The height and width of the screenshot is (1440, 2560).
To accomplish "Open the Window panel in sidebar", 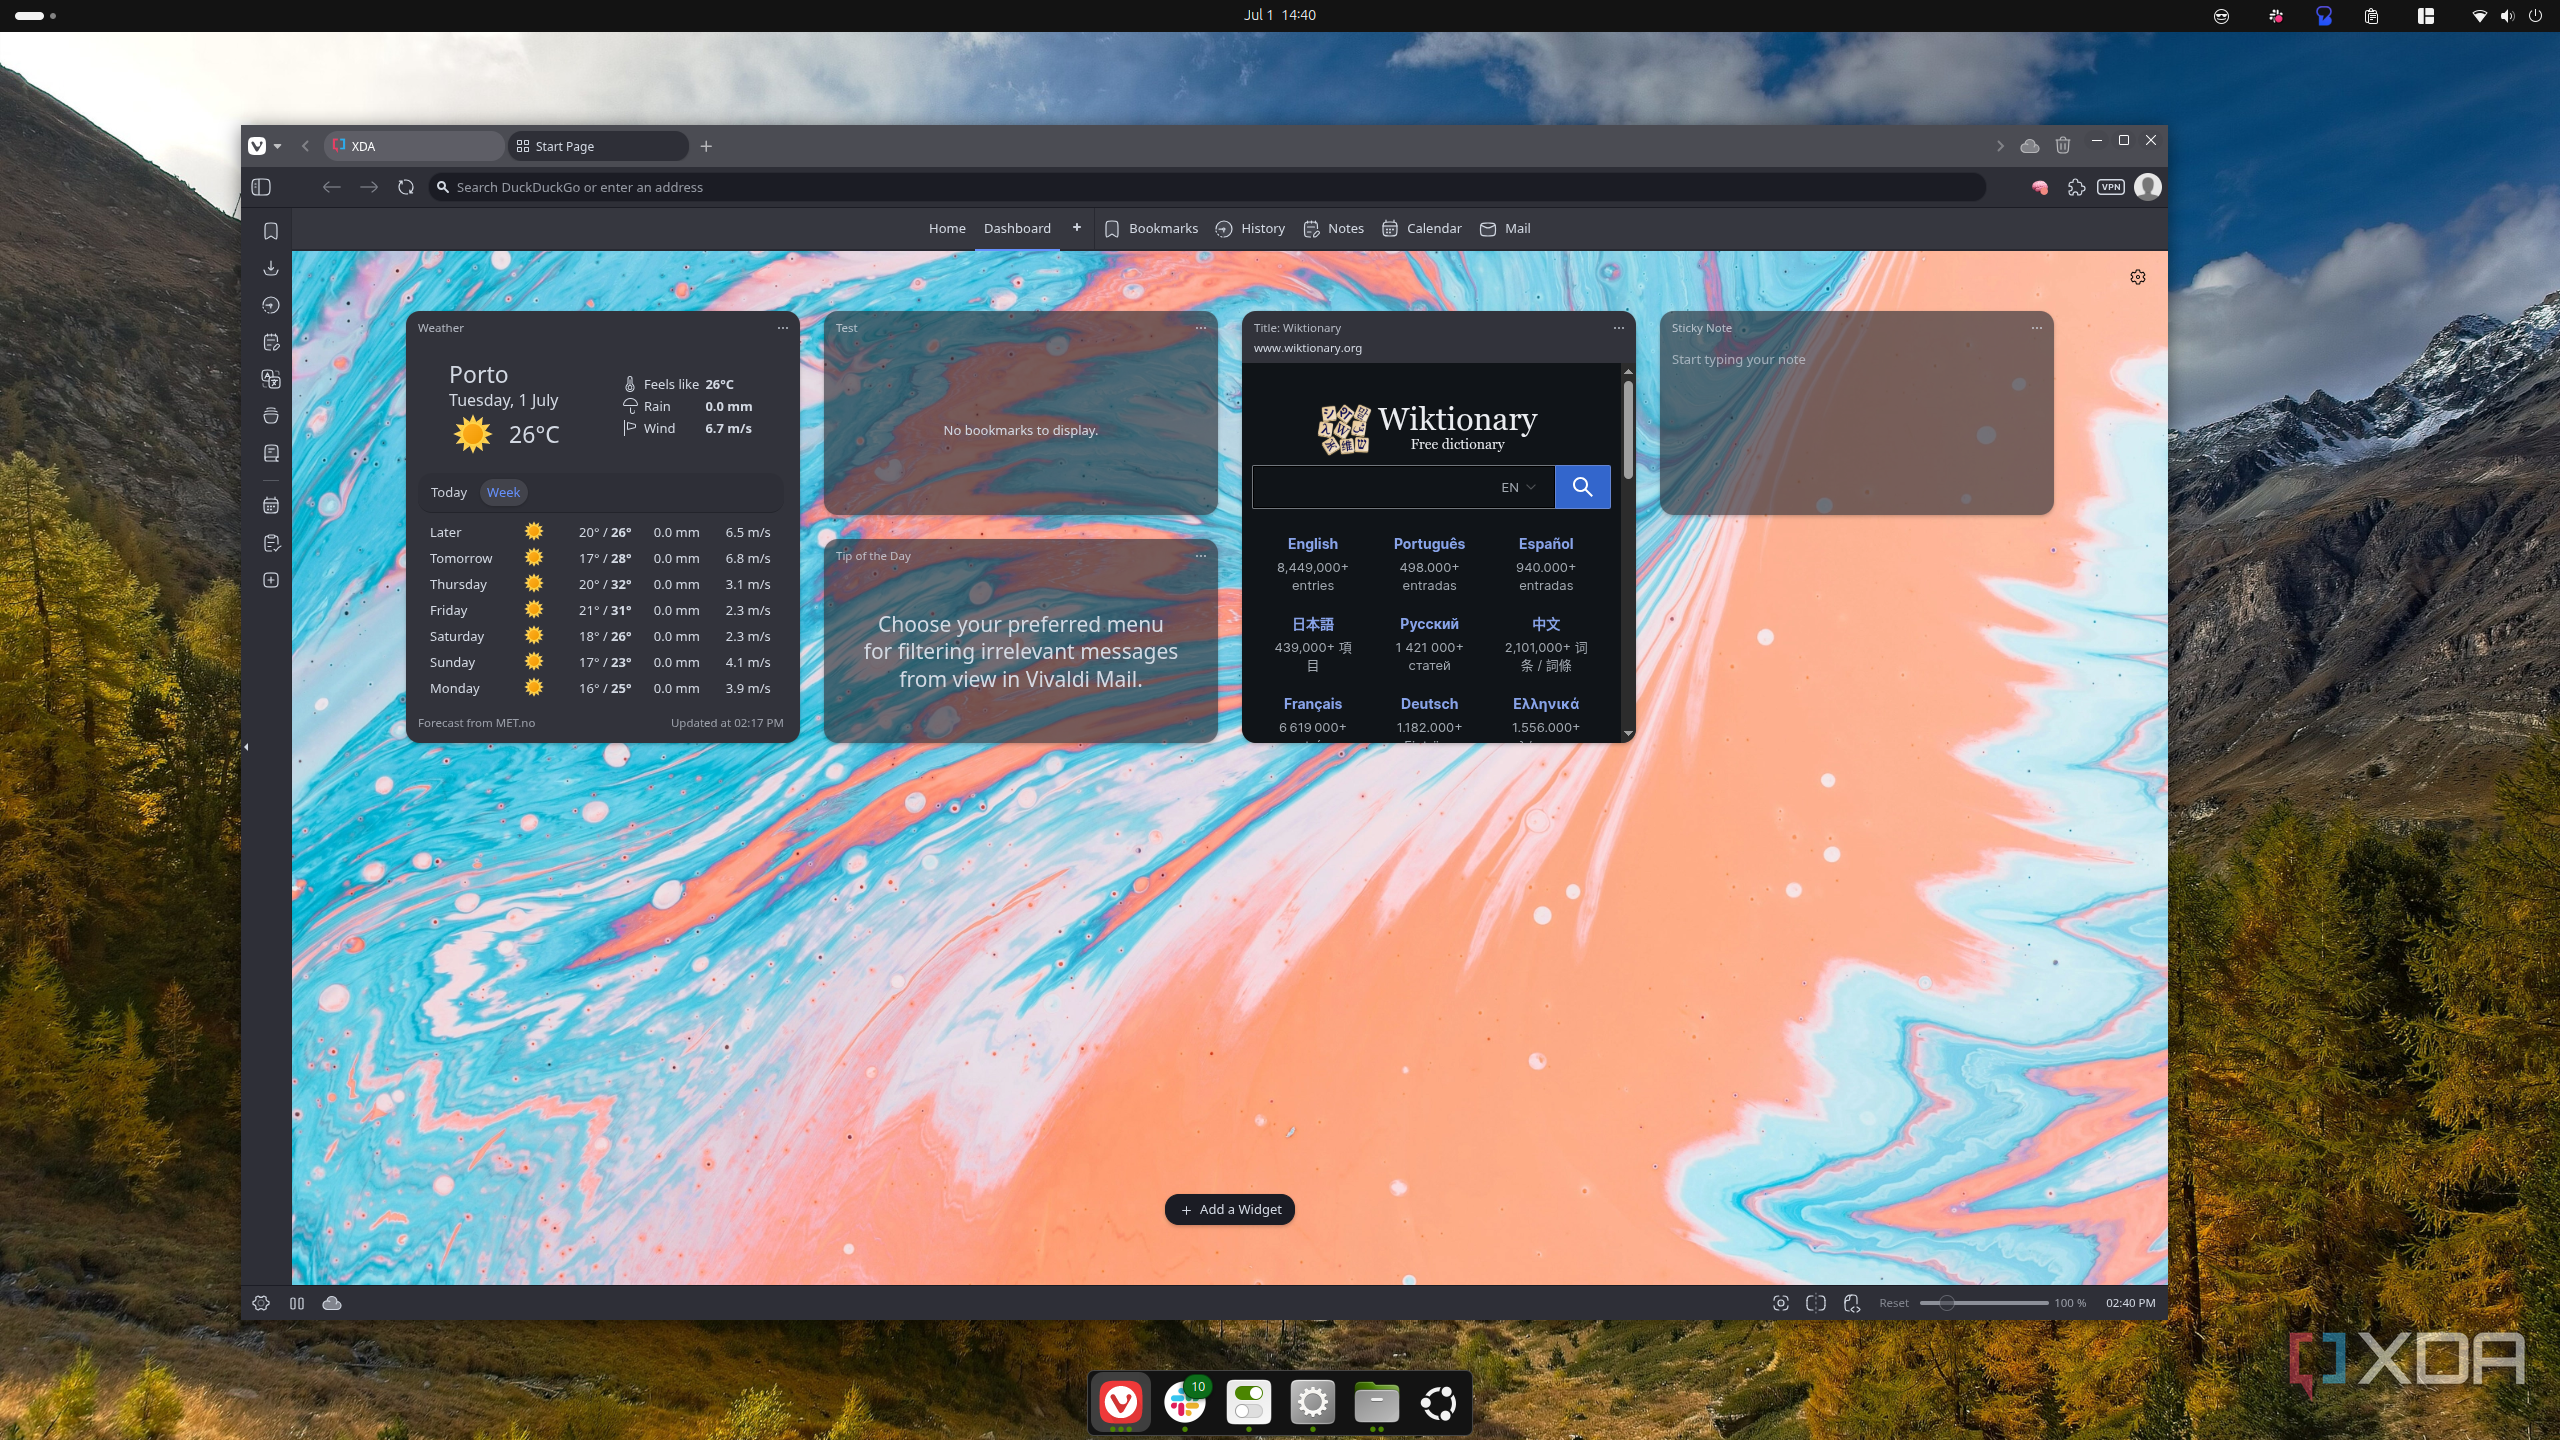I will point(270,416).
